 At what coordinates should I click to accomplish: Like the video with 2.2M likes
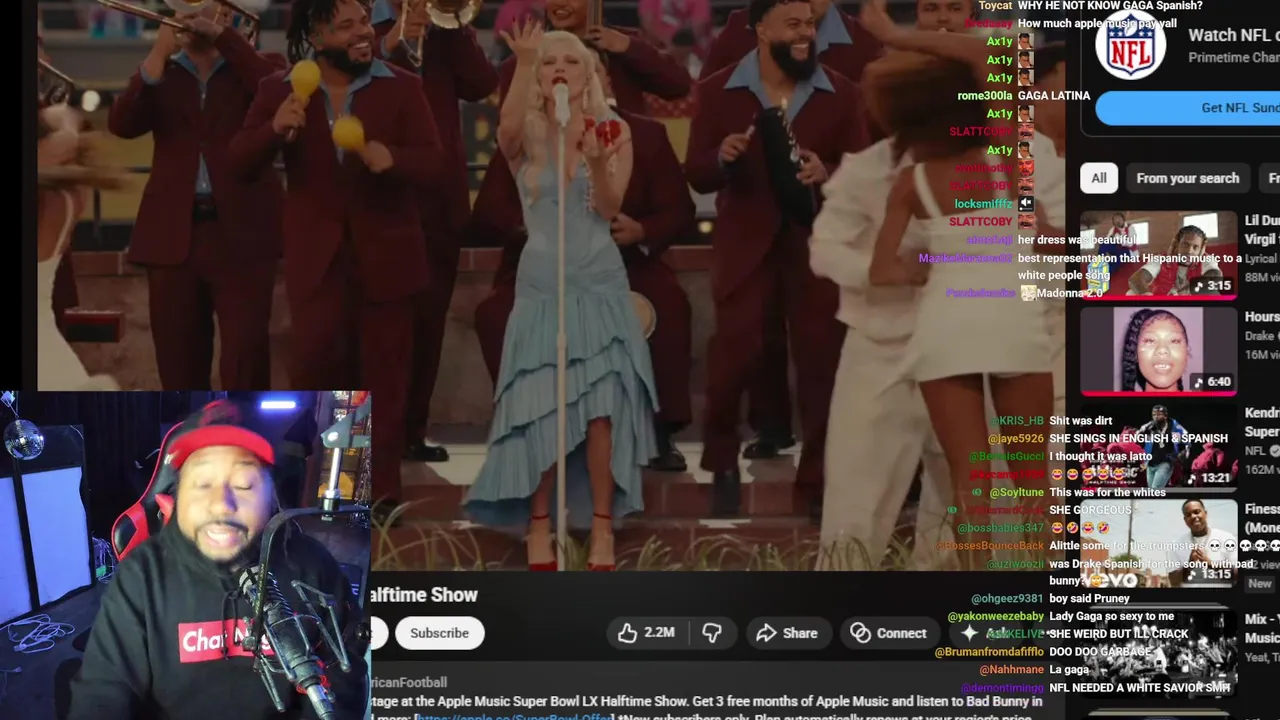[x=646, y=633]
